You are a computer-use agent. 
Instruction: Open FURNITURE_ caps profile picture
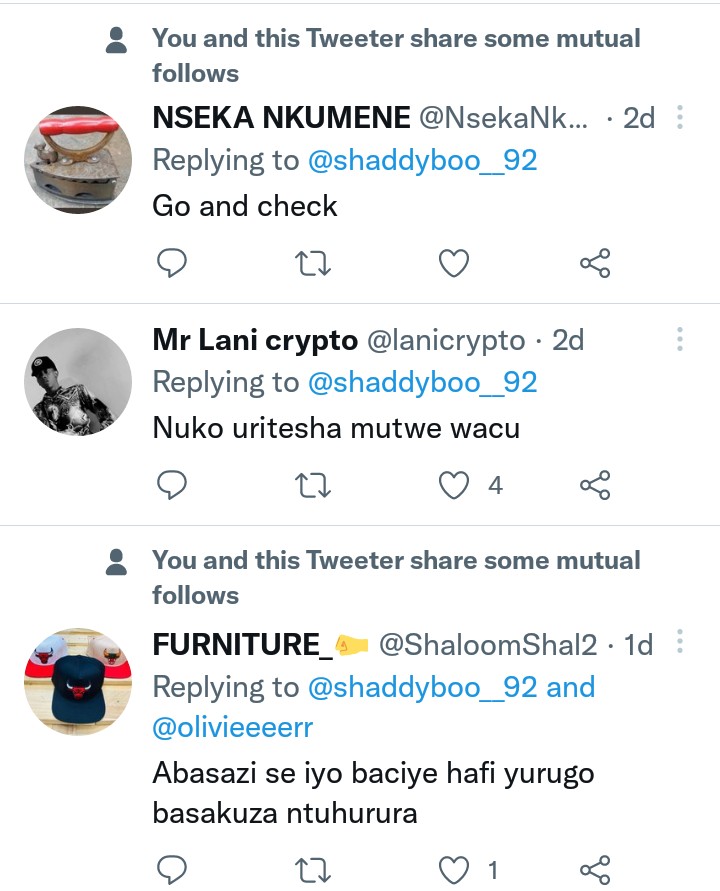[x=78, y=683]
